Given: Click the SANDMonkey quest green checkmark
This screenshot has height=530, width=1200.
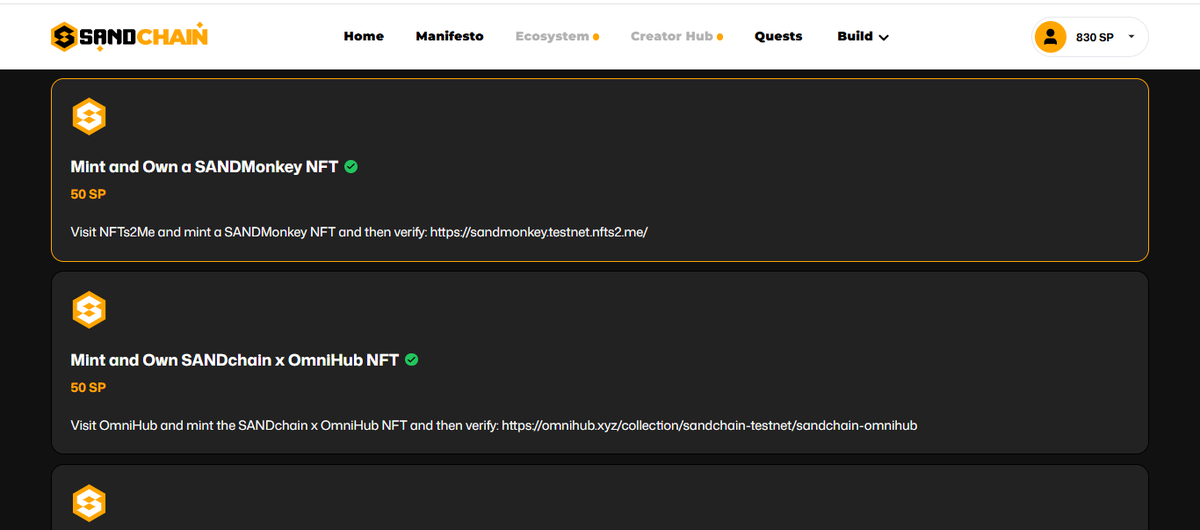Looking at the screenshot, I should pyautogui.click(x=351, y=167).
